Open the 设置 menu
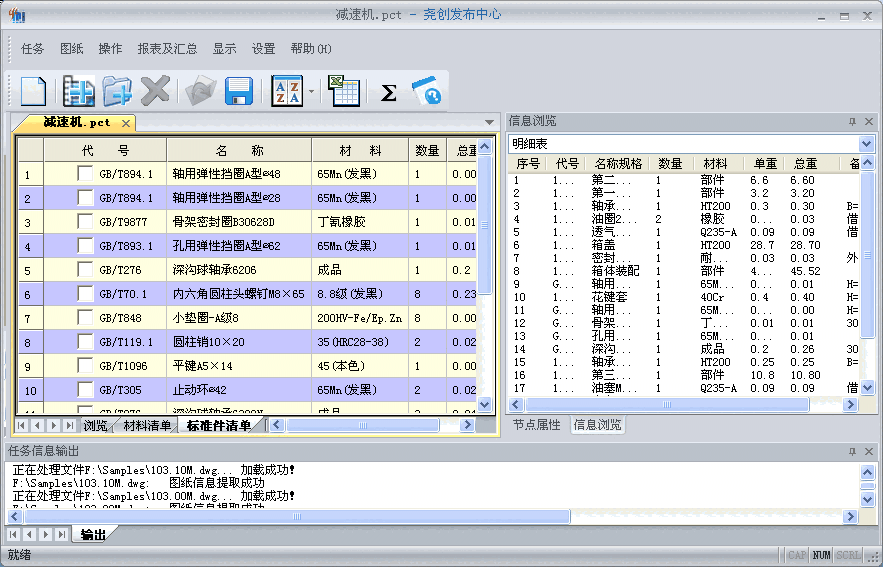This screenshot has height=567, width=883. click(263, 49)
